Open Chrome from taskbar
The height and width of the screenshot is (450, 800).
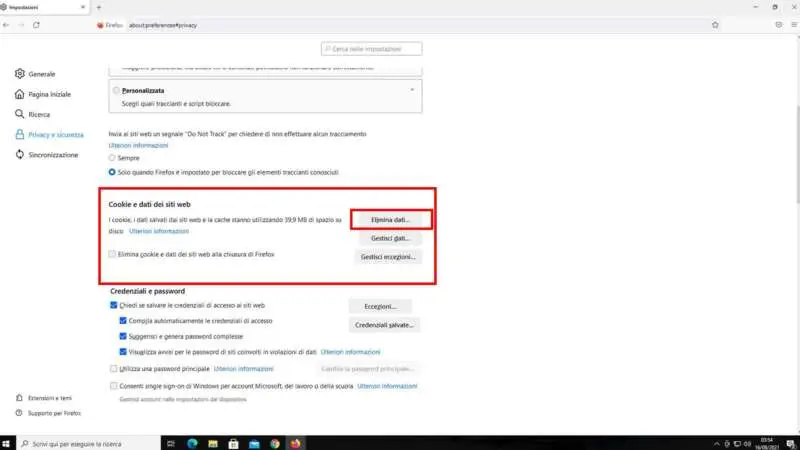click(x=274, y=444)
